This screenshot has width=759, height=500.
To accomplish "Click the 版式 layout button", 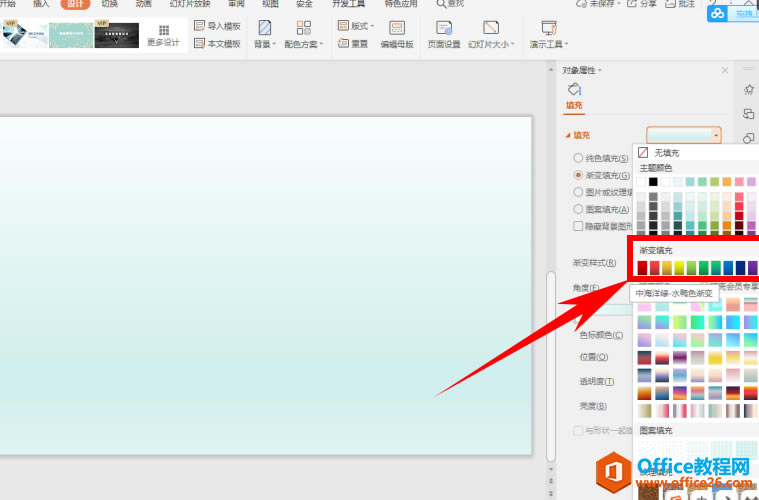I will point(356,26).
